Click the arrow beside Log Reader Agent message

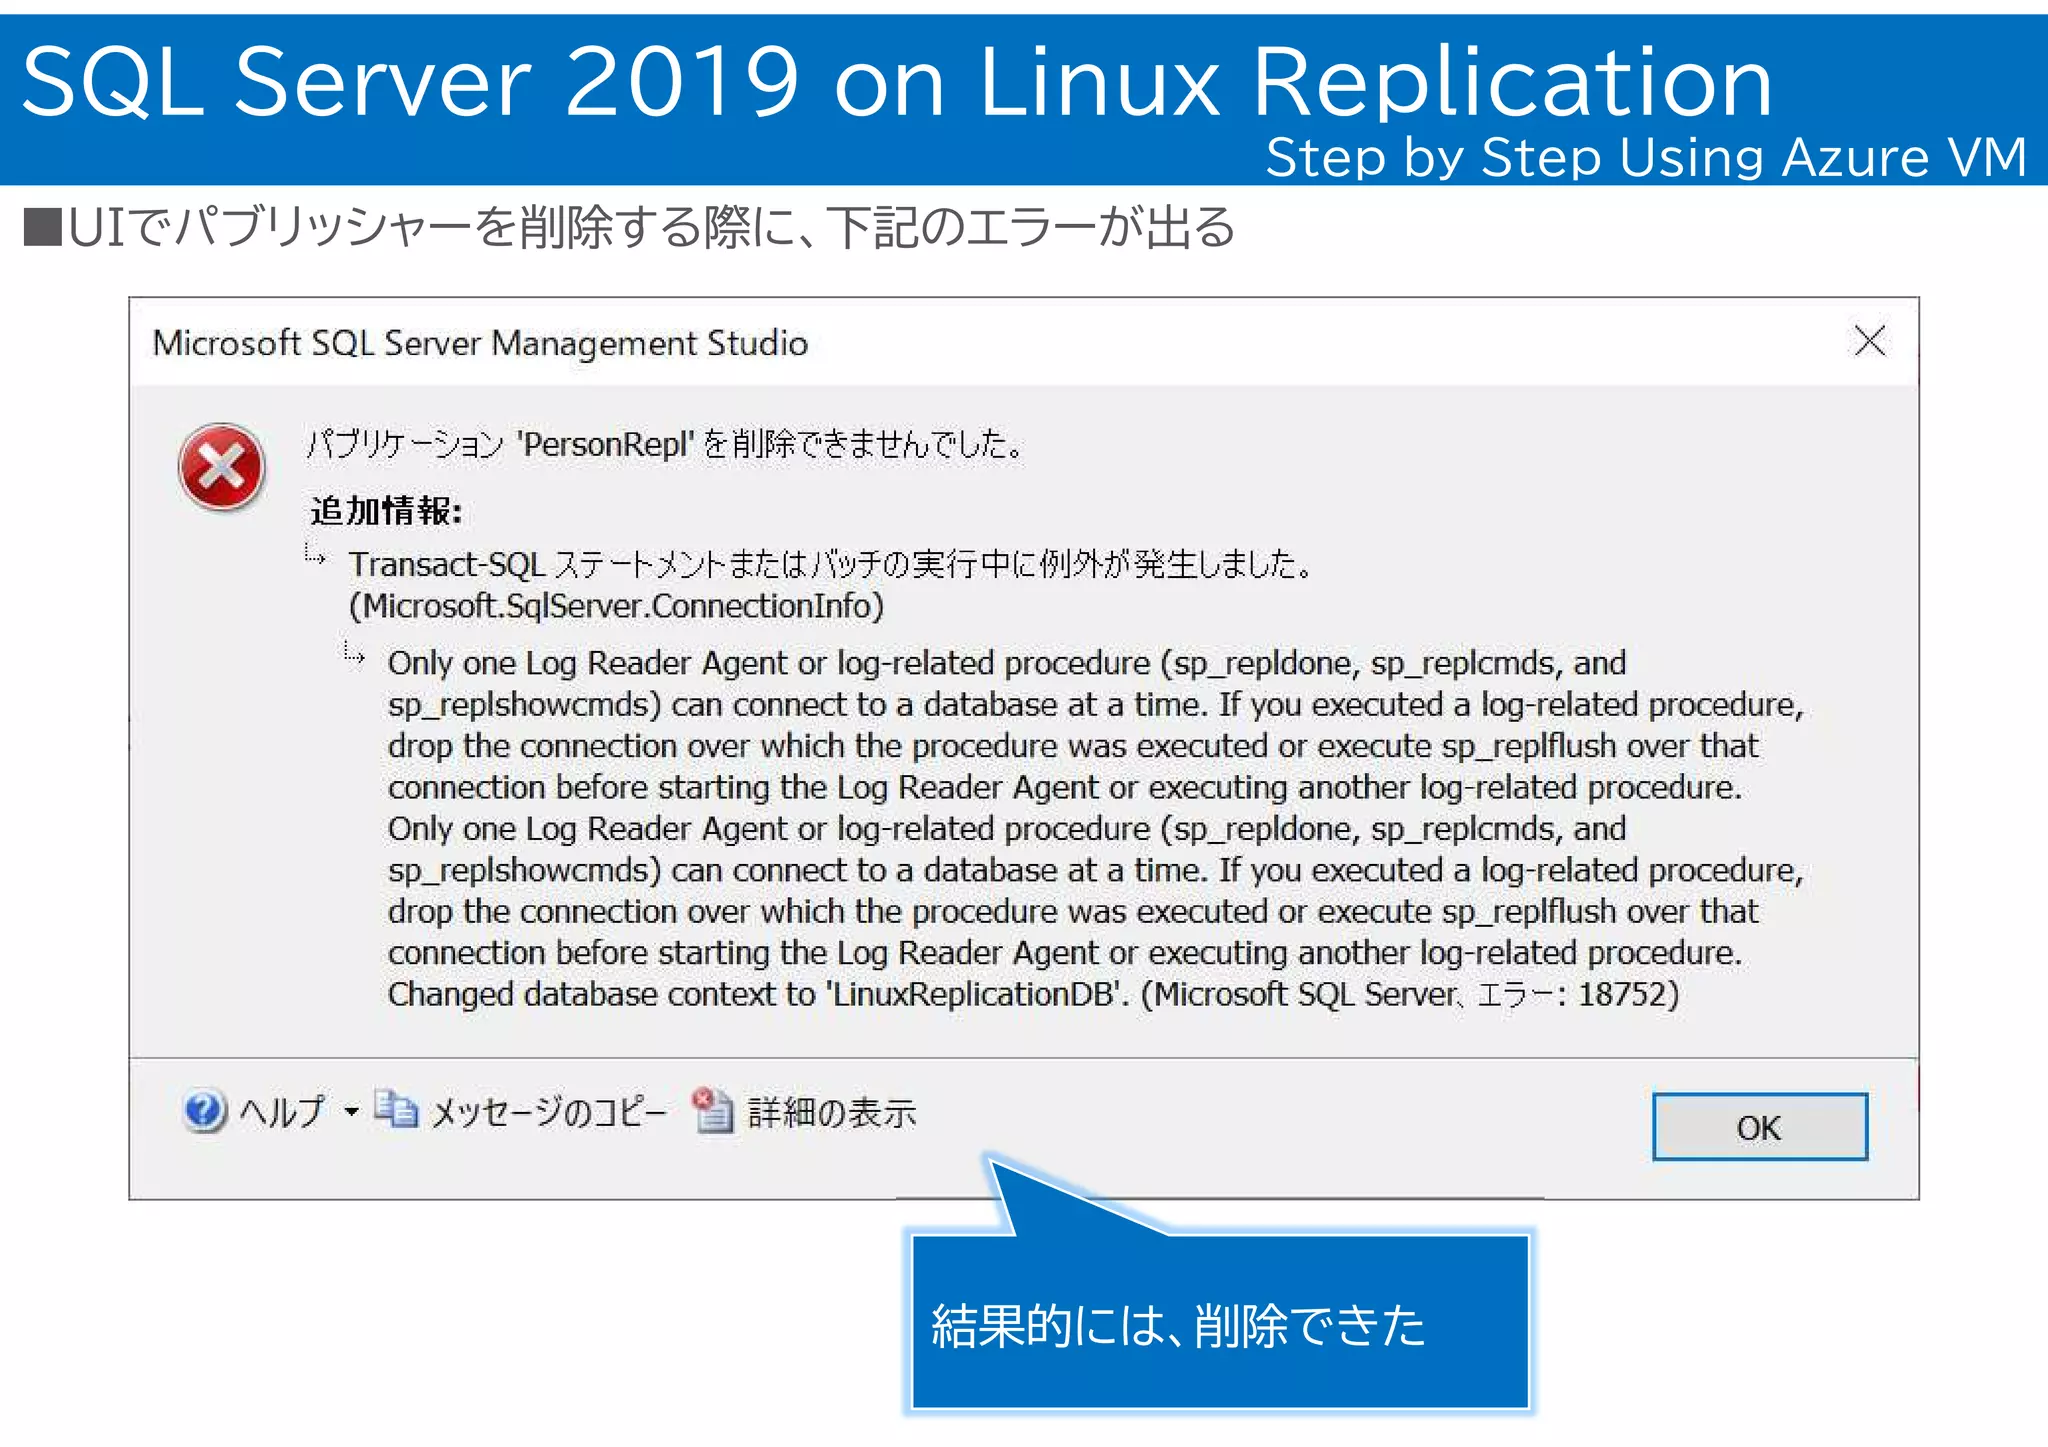click(x=354, y=654)
